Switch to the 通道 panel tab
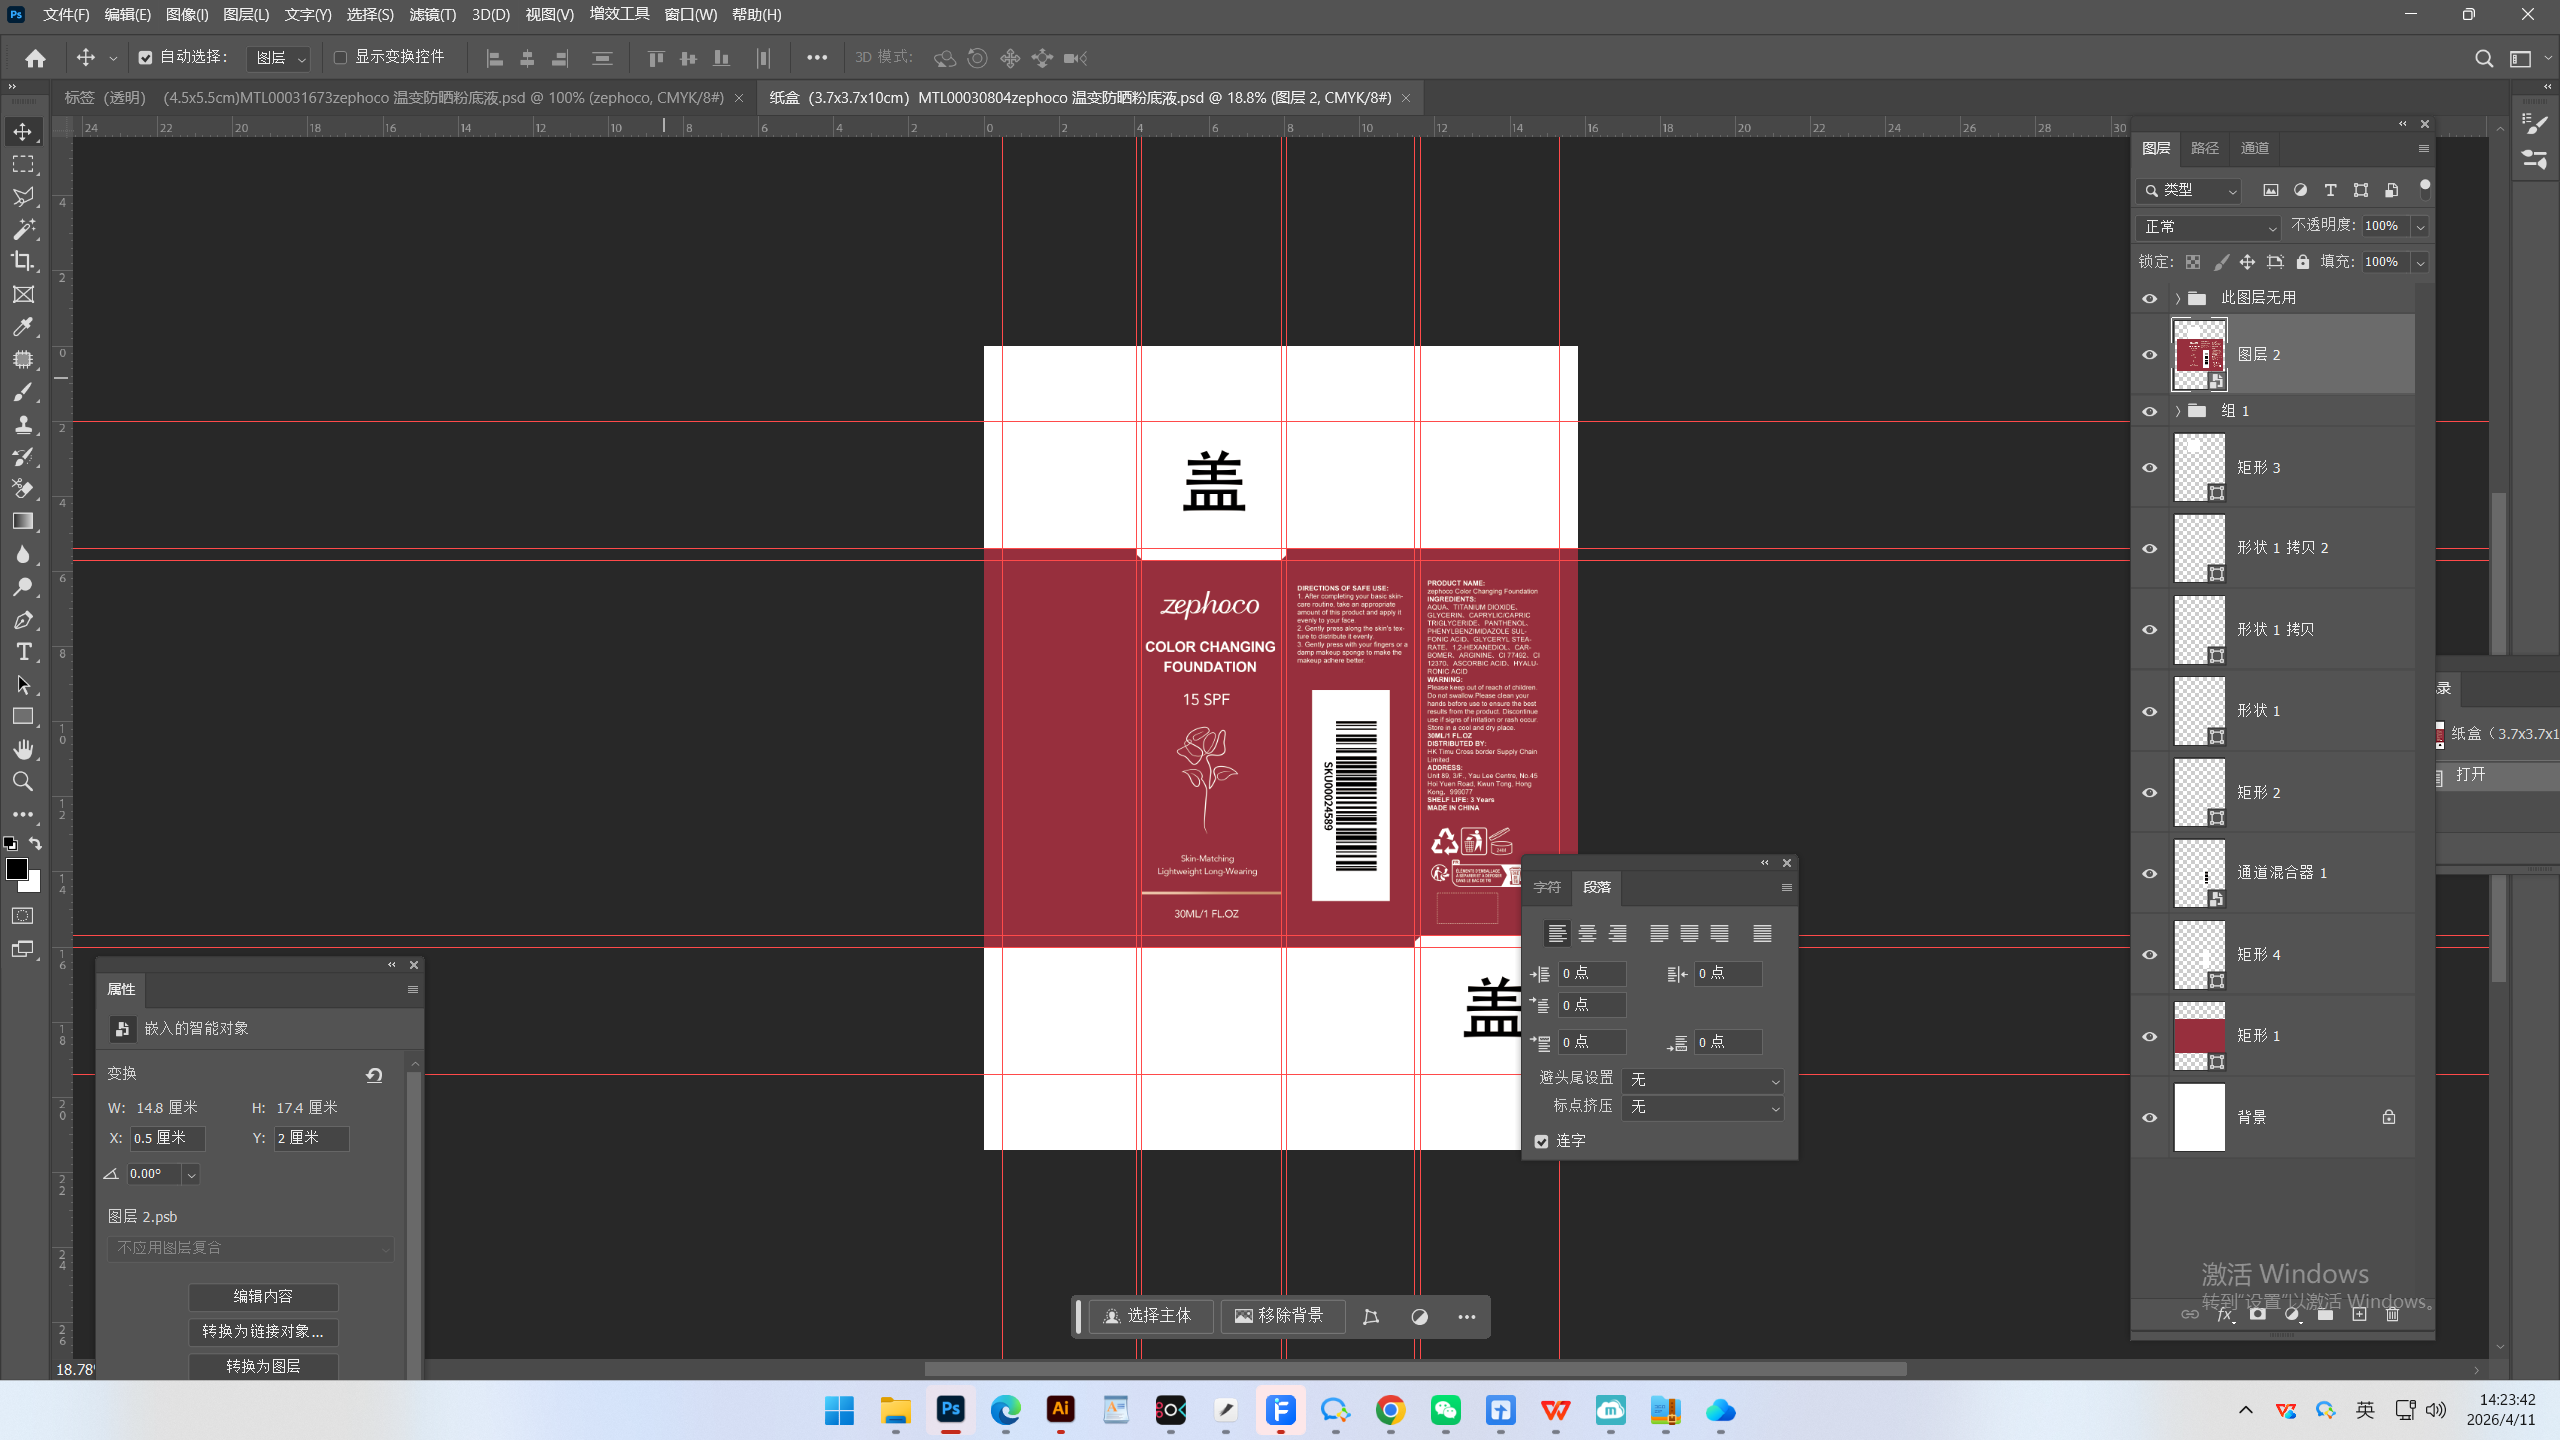This screenshot has height=1440, width=2560. 2254,149
